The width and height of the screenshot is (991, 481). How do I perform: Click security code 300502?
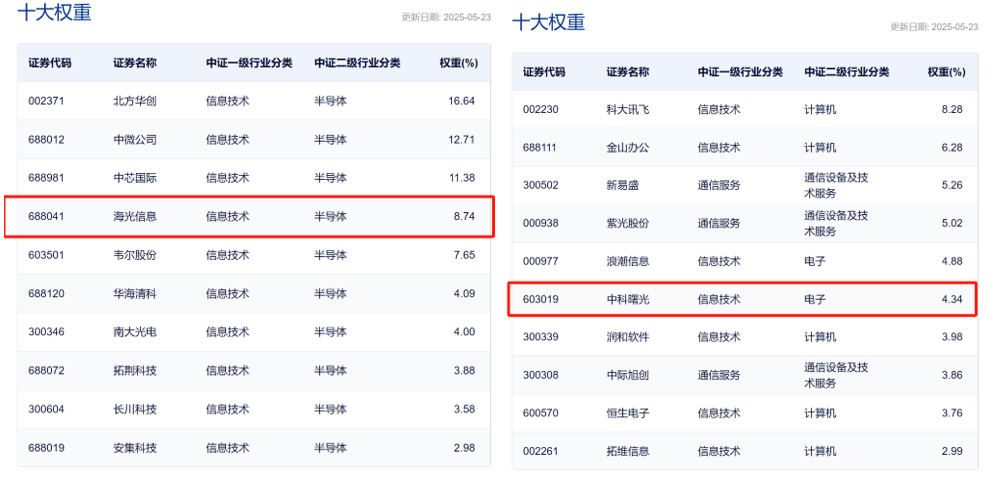coord(540,185)
